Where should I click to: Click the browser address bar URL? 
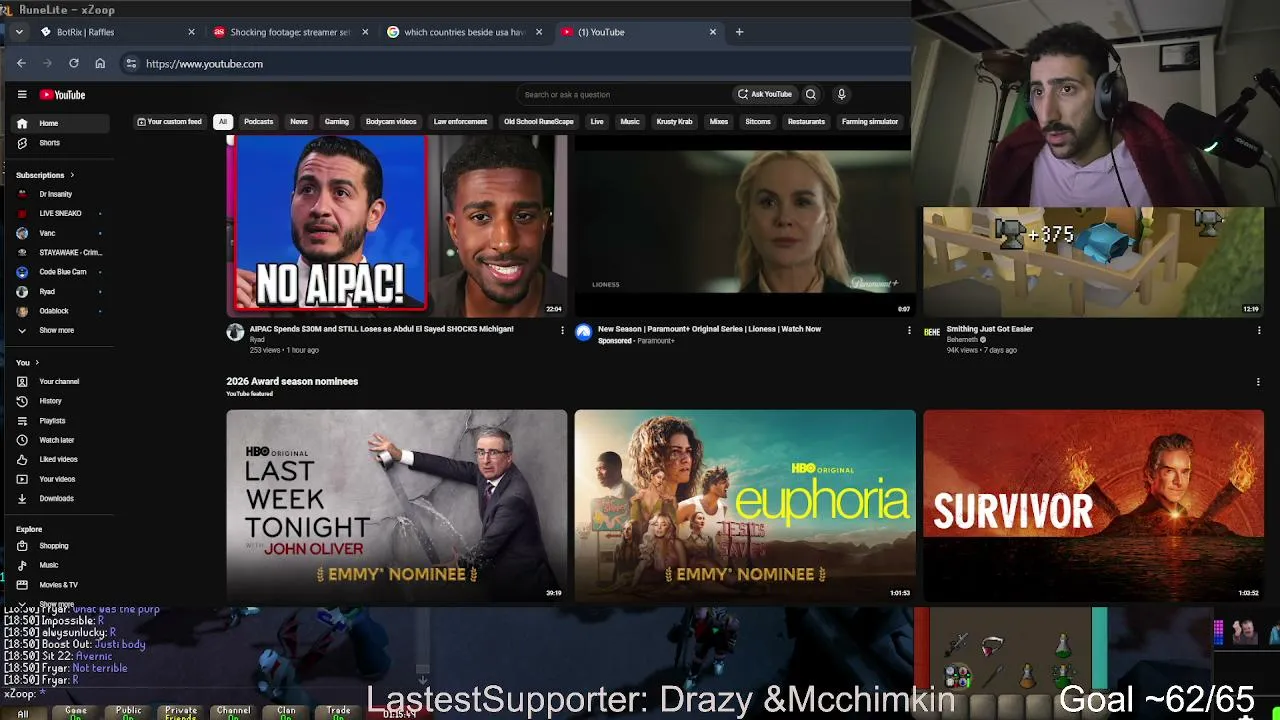(204, 64)
